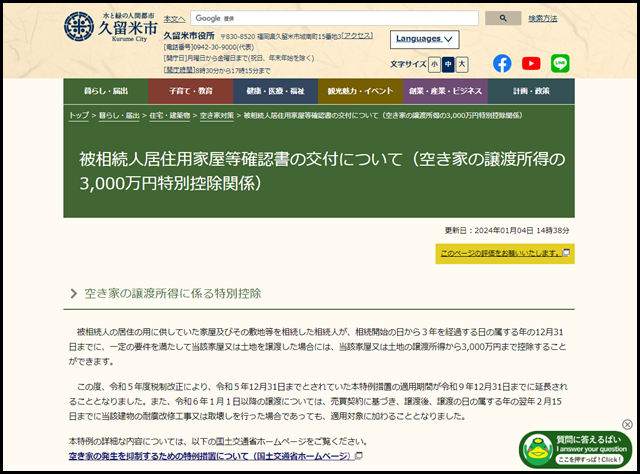This screenshot has height=474, width=640.
Task: Close the chatbot popup with X
Action: pos(627,425)
